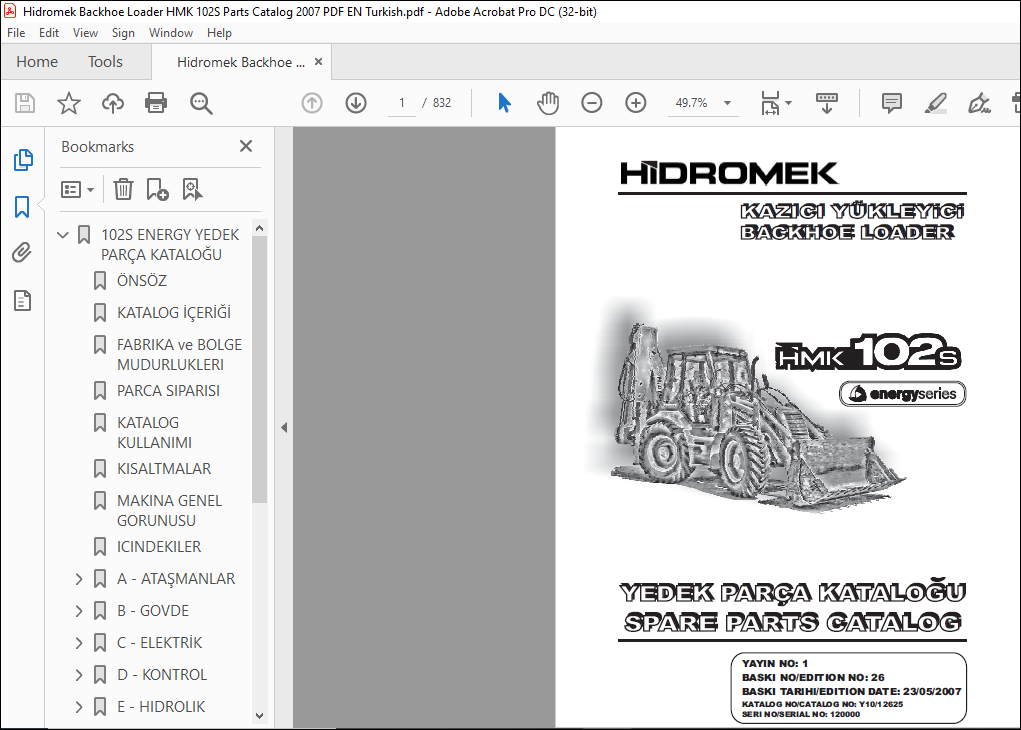Expand the E - HIDROLIK bookmark
Viewport: 1021px width, 730px height.
(x=79, y=707)
